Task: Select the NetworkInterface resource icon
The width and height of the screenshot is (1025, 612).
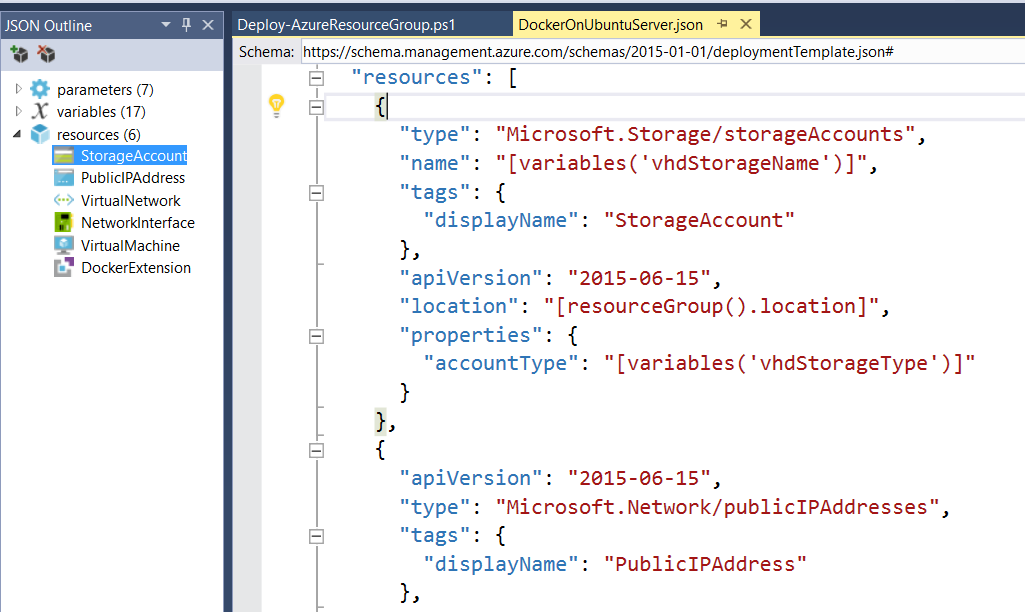Action: [64, 223]
